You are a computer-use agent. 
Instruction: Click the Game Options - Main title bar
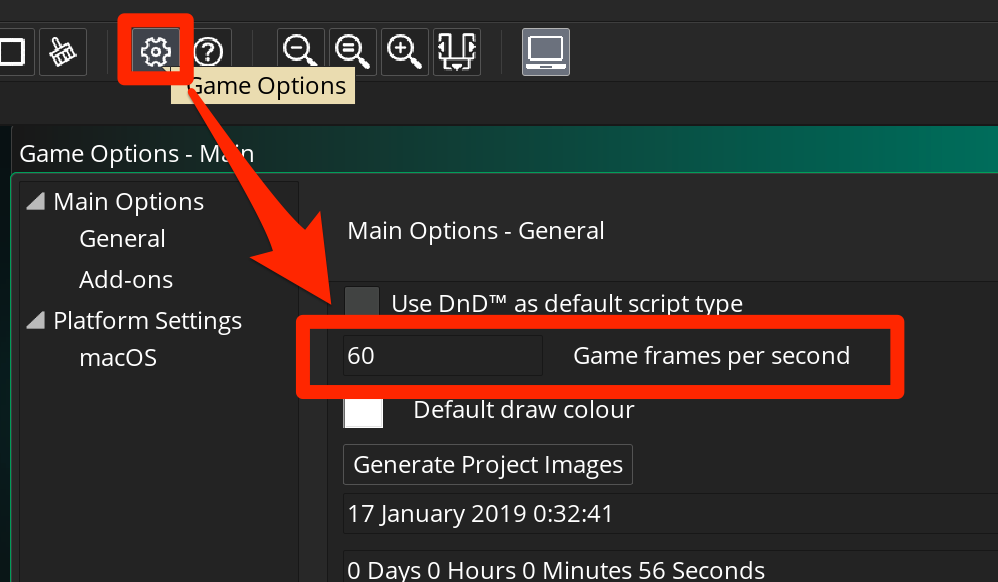(505, 153)
